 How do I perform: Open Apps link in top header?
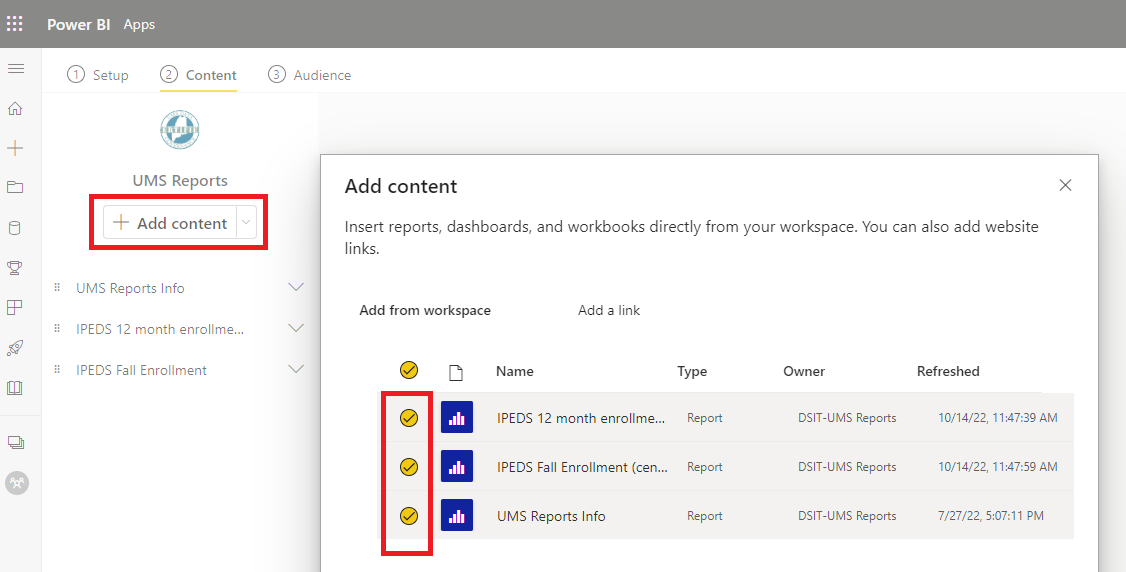(x=139, y=24)
